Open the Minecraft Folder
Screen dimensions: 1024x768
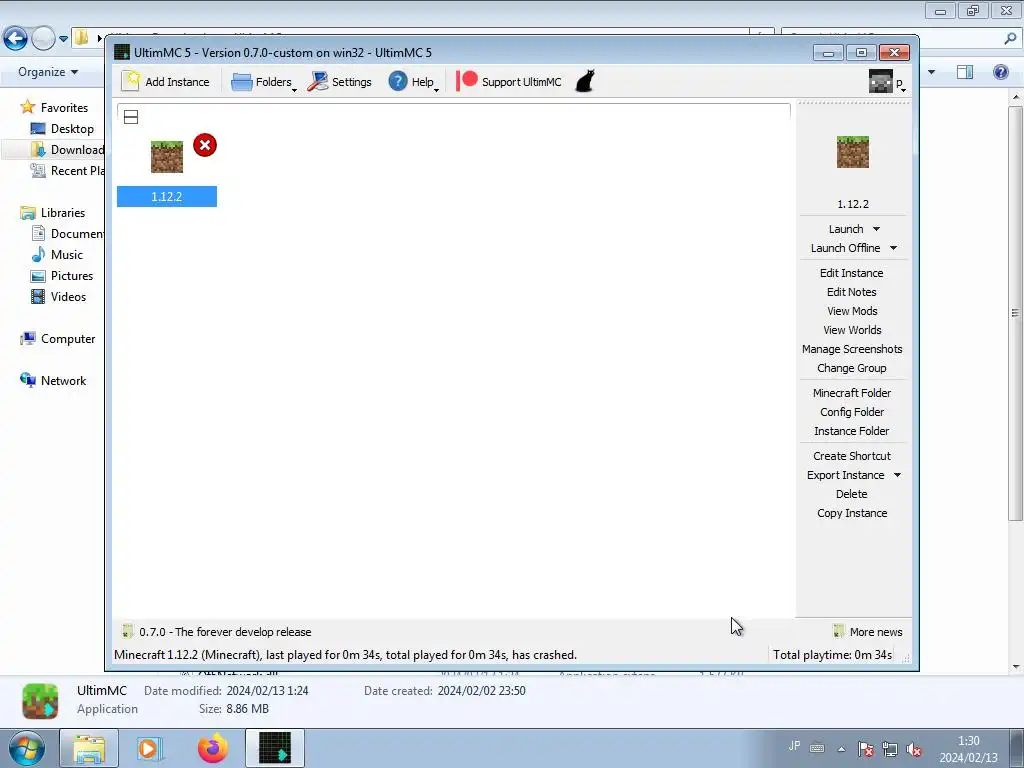click(852, 393)
